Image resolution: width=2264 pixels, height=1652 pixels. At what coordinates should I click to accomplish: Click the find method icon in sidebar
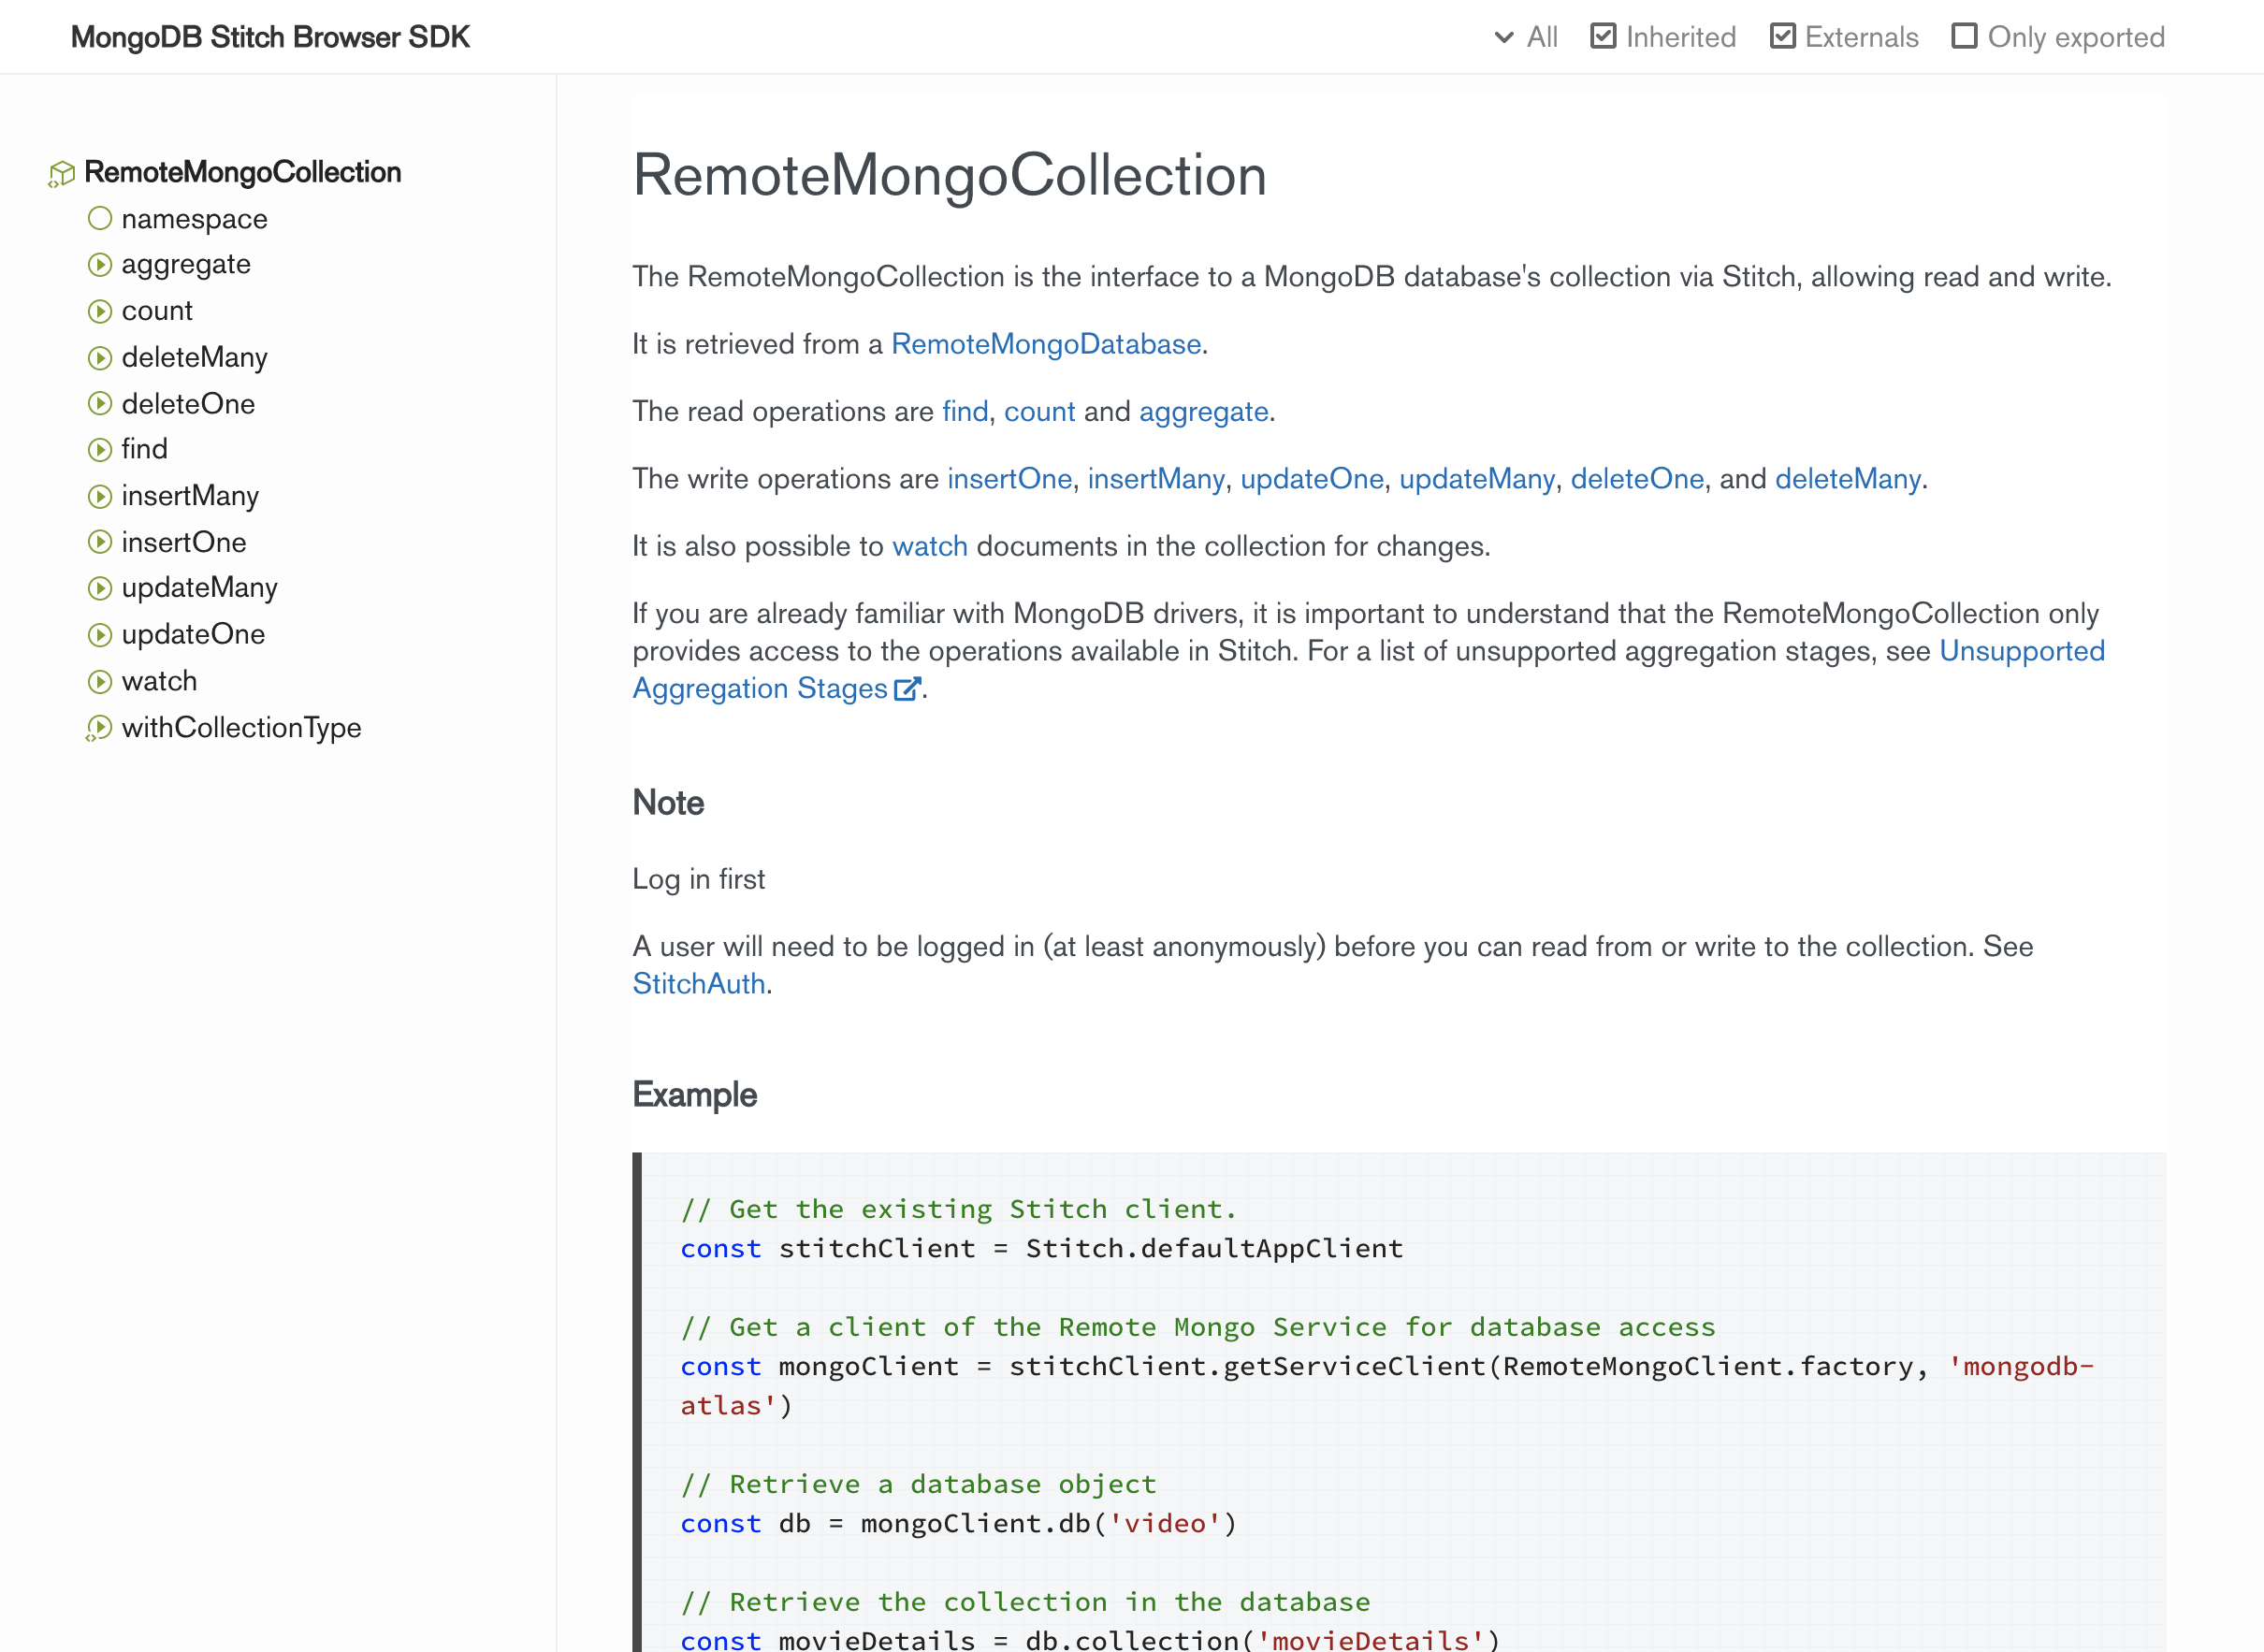[x=99, y=450]
